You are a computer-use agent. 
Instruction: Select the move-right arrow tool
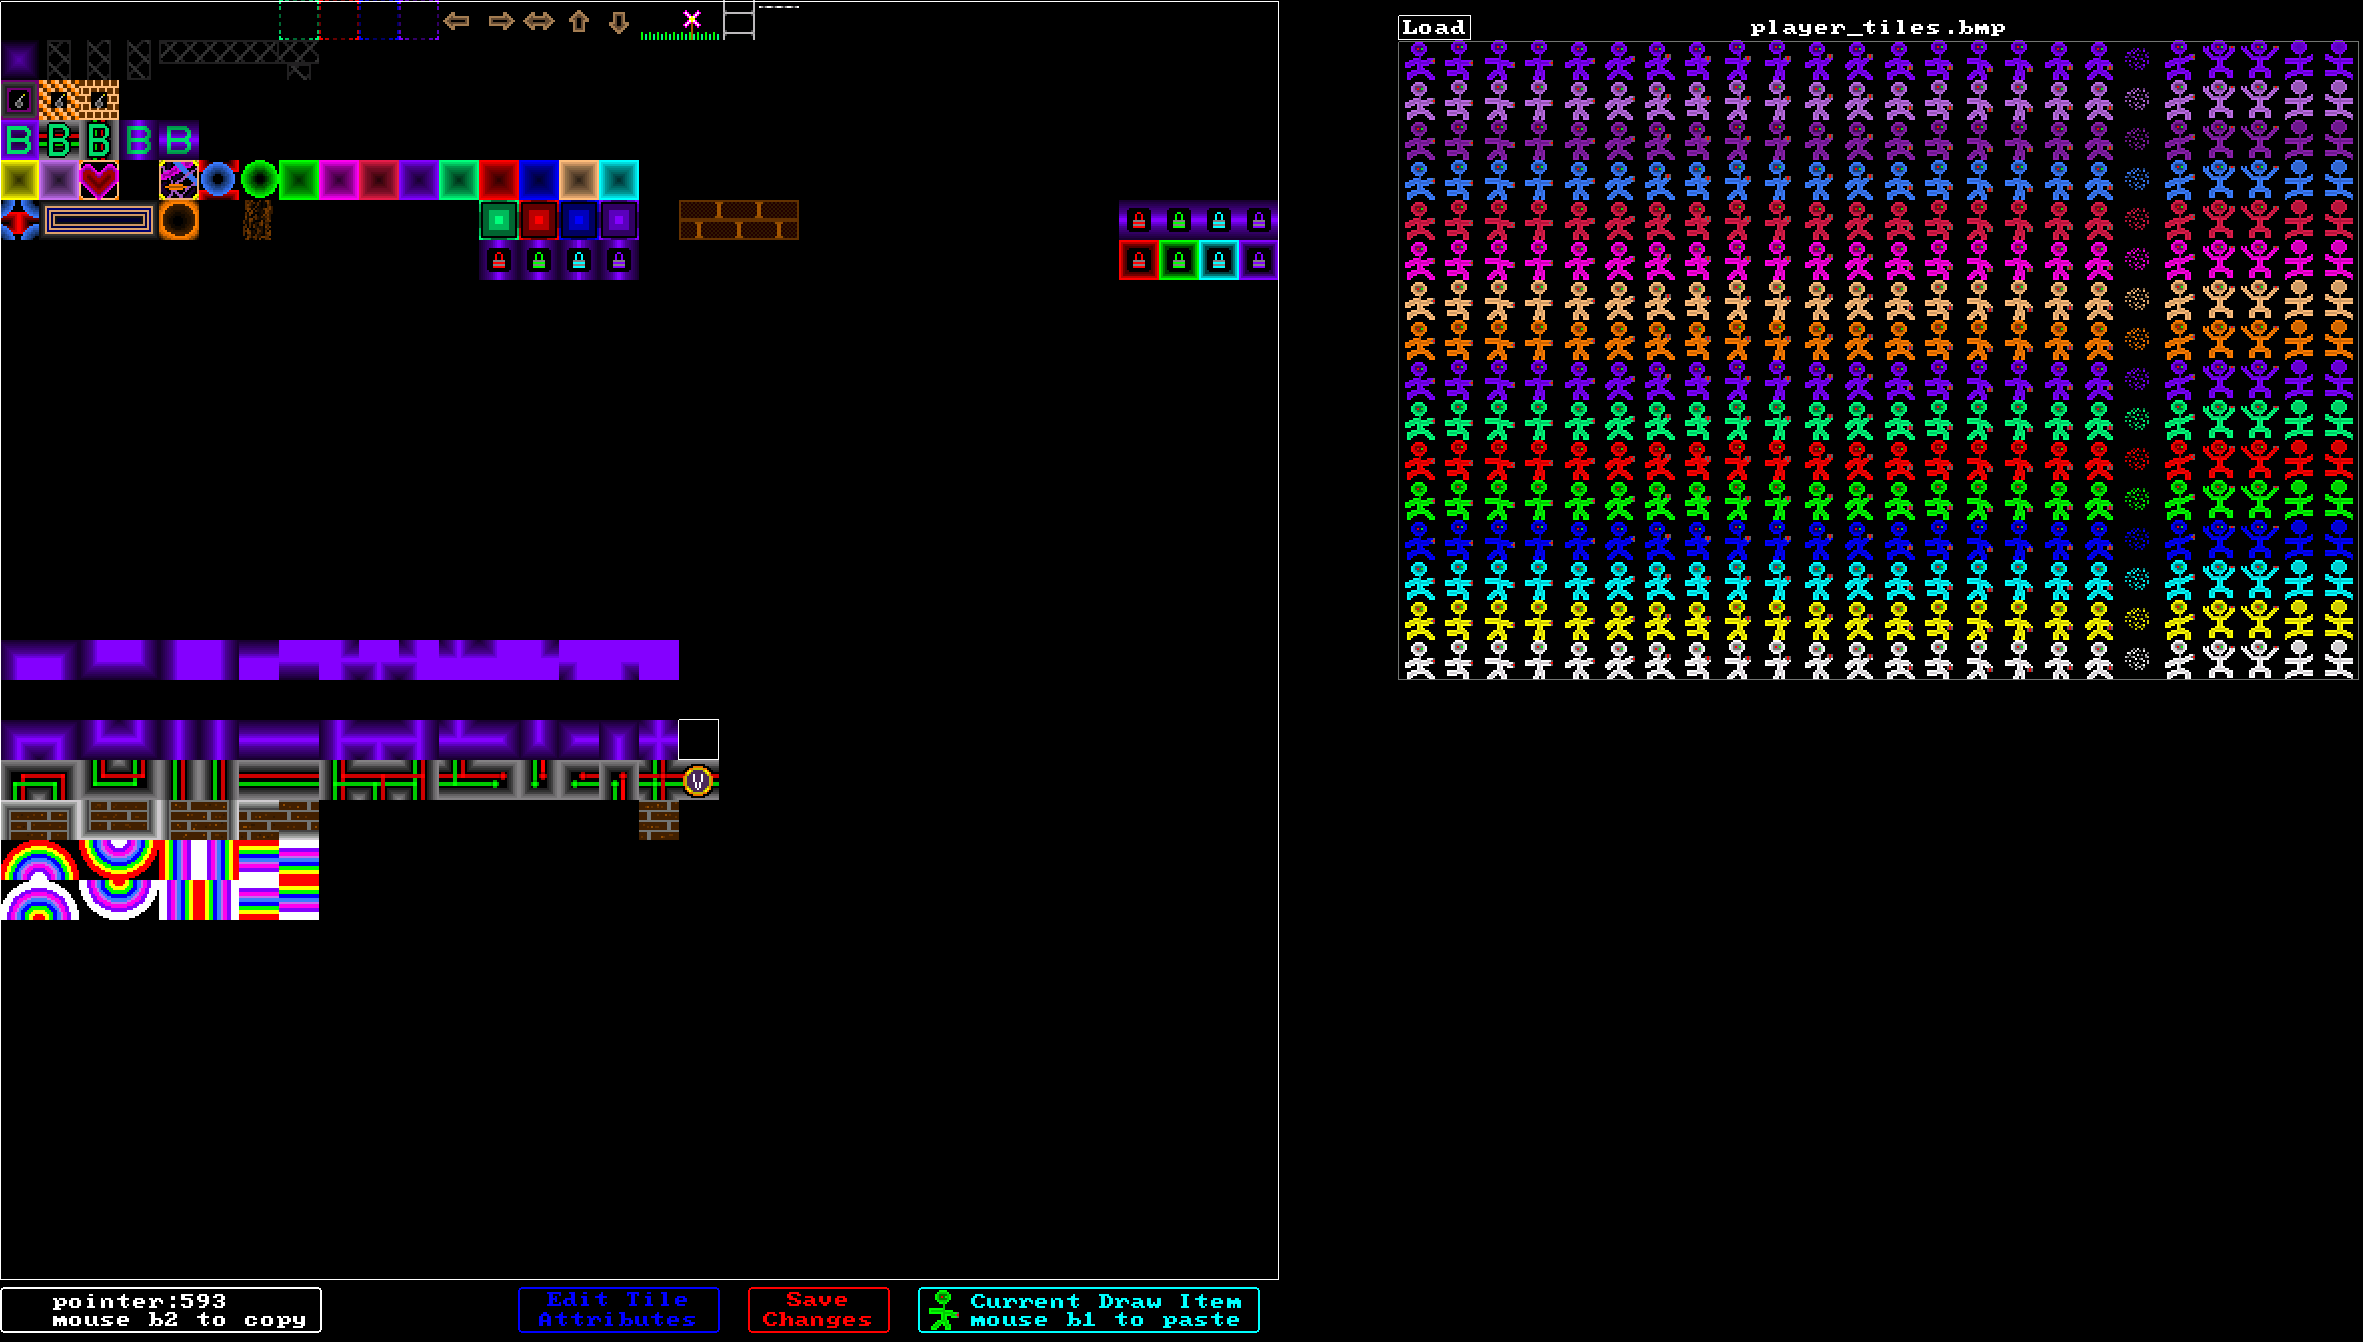500,21
